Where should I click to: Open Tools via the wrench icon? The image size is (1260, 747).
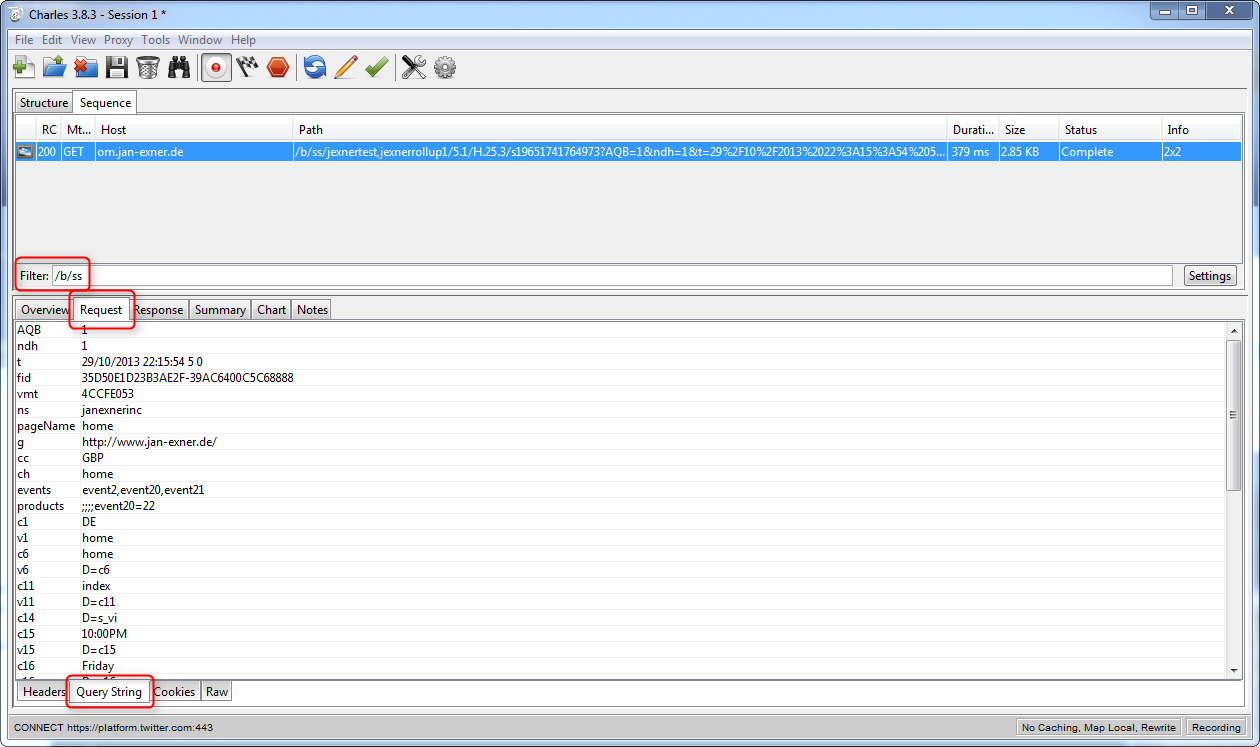click(x=414, y=67)
